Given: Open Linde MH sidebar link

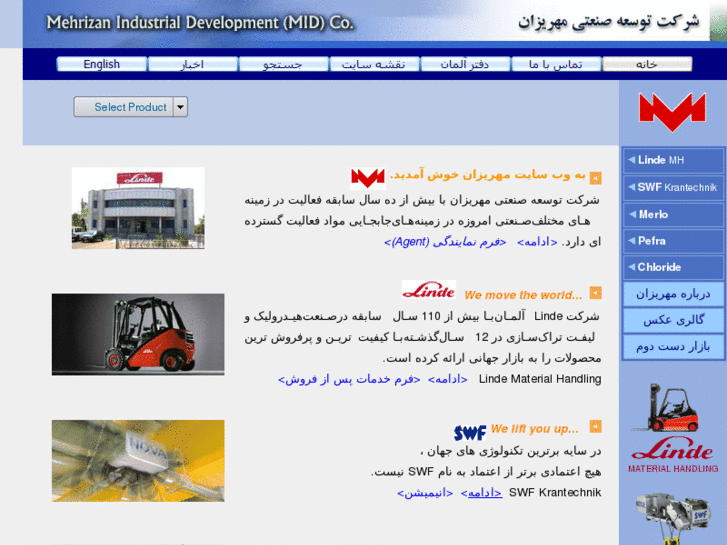Looking at the screenshot, I should (673, 160).
